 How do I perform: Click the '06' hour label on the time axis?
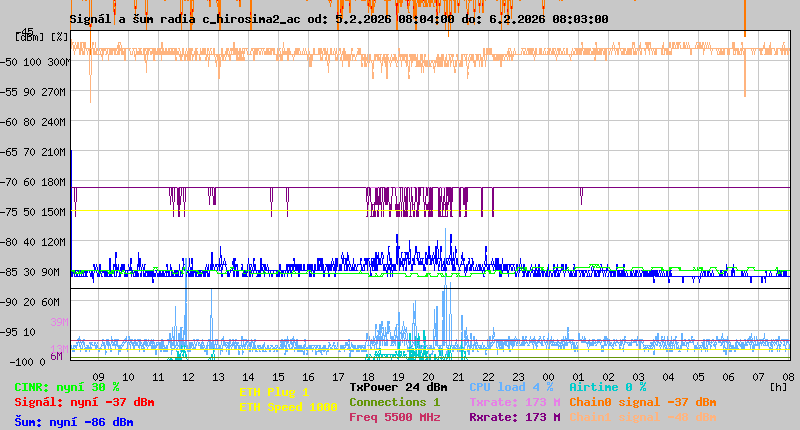point(729,377)
